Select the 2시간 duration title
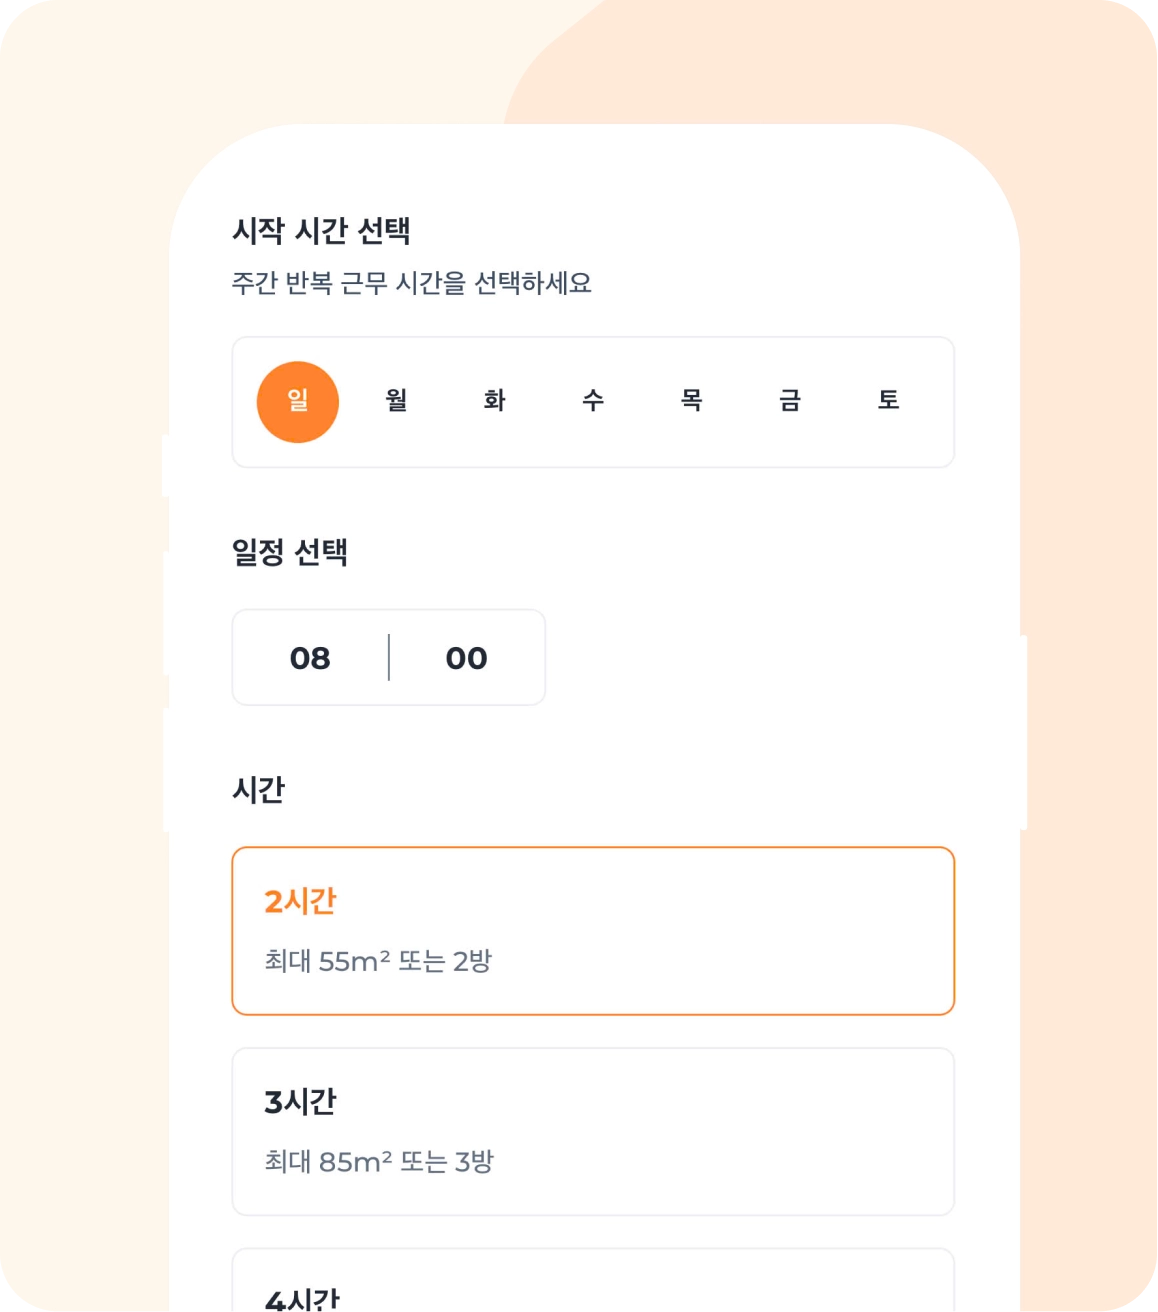1158x1312 pixels. coord(300,902)
